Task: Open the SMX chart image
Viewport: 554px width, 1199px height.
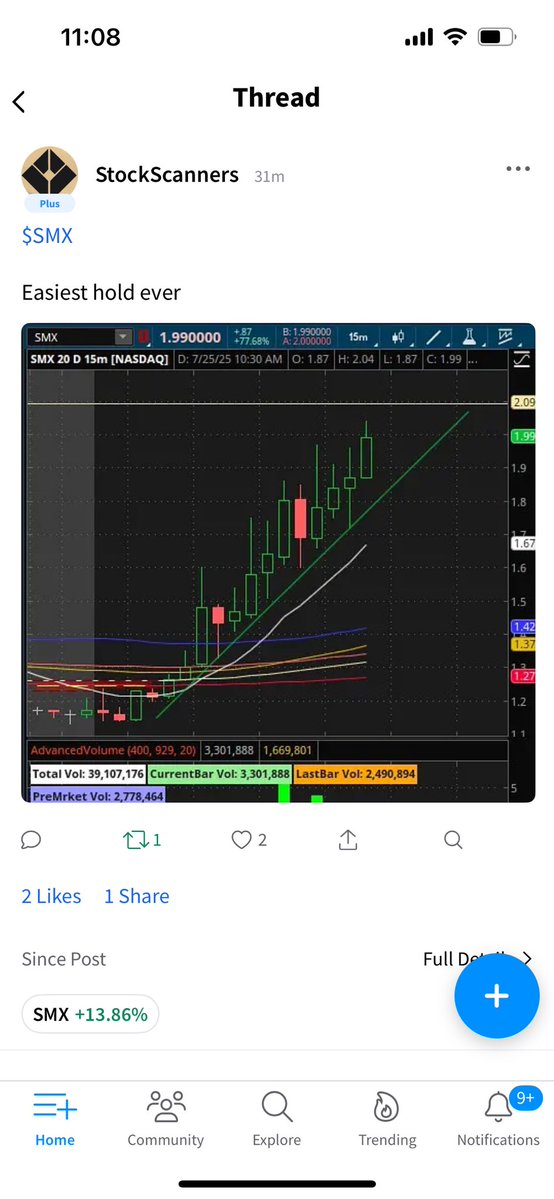Action: point(278,562)
